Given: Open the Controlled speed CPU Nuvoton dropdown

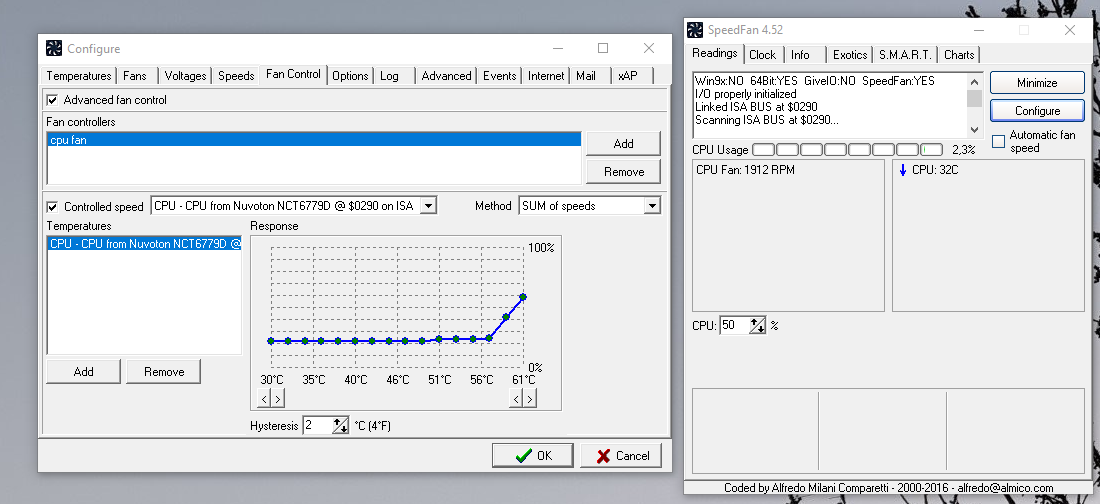Looking at the screenshot, I should click(x=429, y=206).
